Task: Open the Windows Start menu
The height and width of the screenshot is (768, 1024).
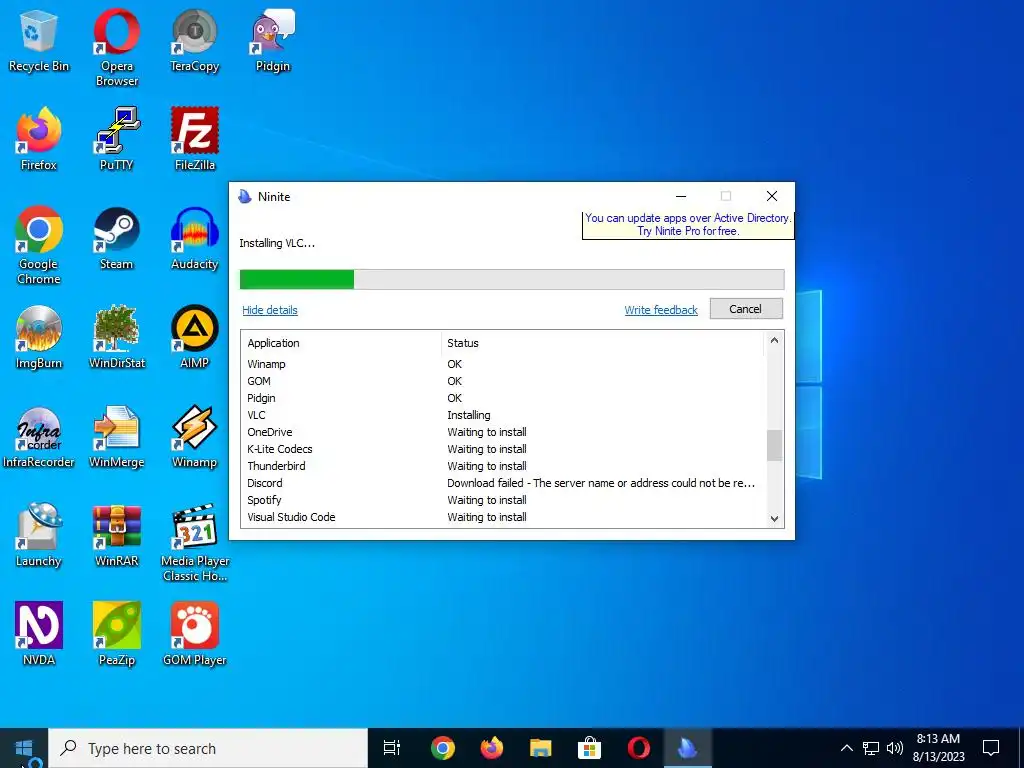Action: click(24, 748)
